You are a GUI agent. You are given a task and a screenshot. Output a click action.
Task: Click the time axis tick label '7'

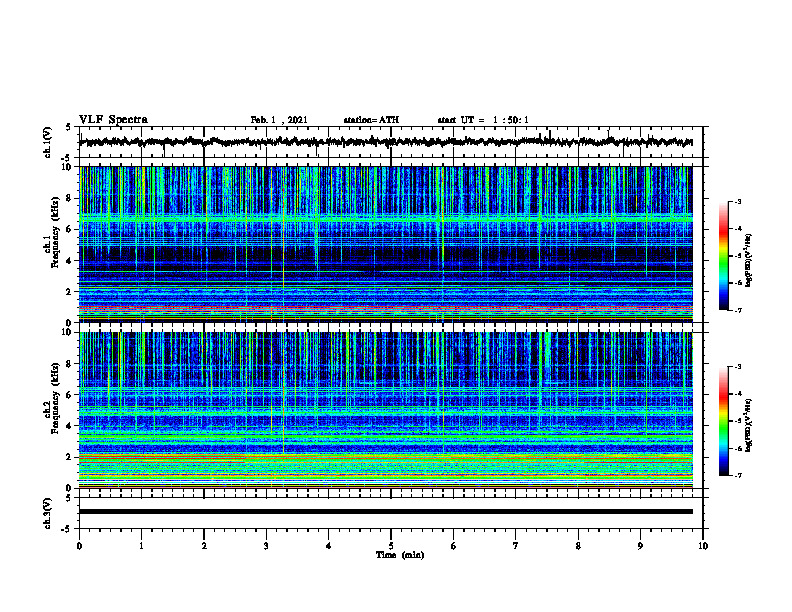point(516,546)
